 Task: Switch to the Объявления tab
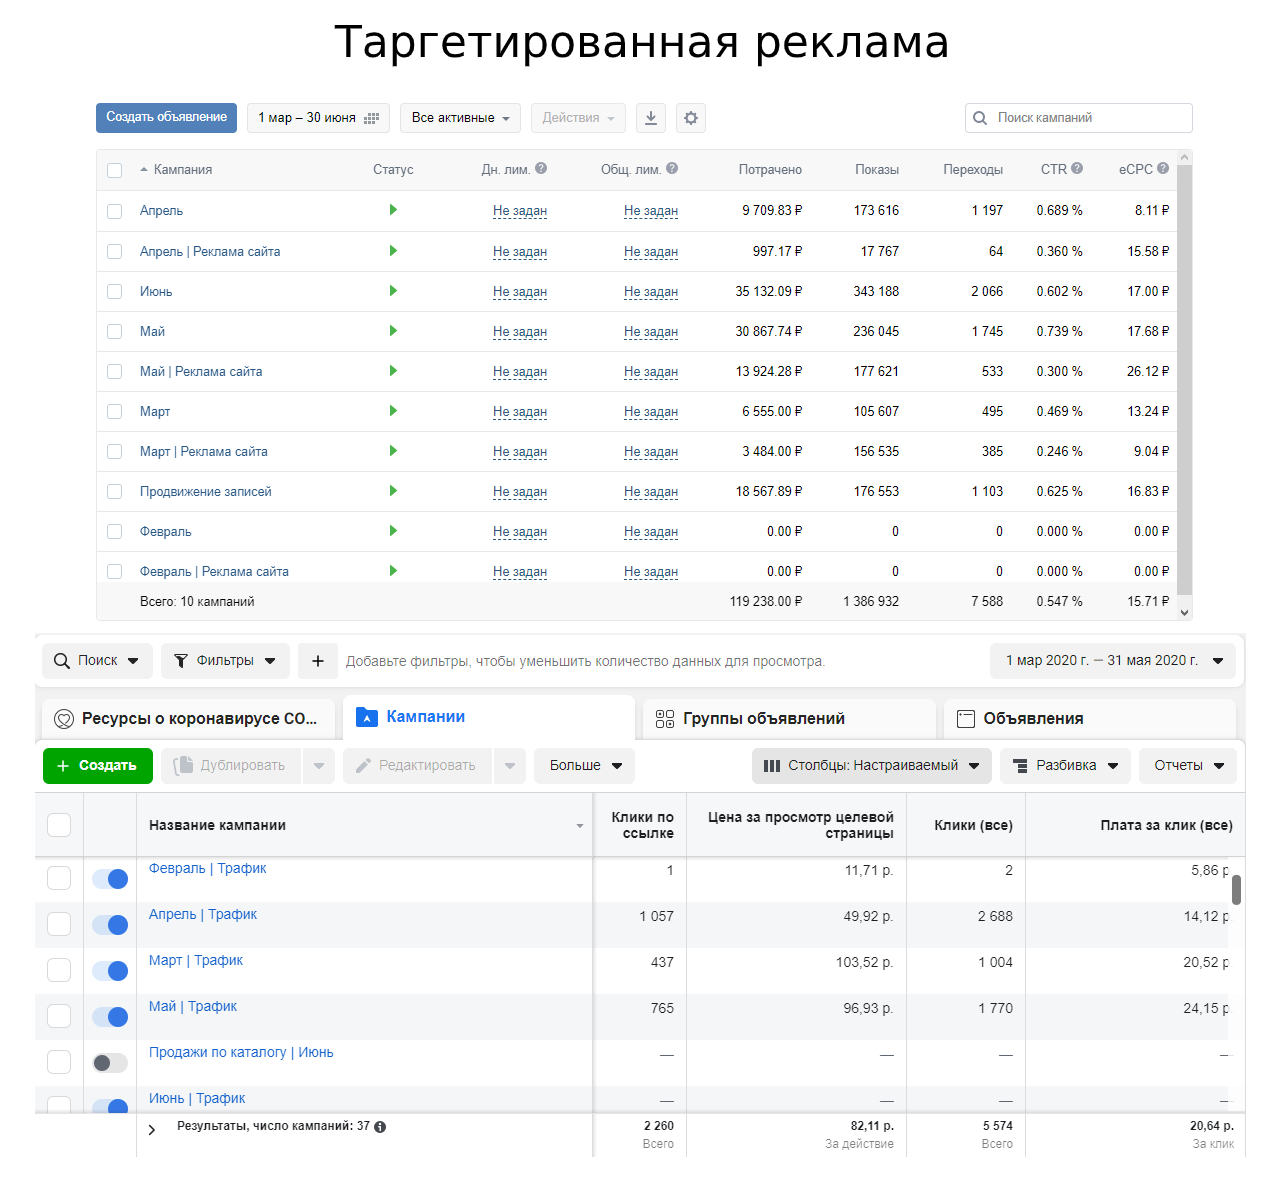[x=1090, y=719]
